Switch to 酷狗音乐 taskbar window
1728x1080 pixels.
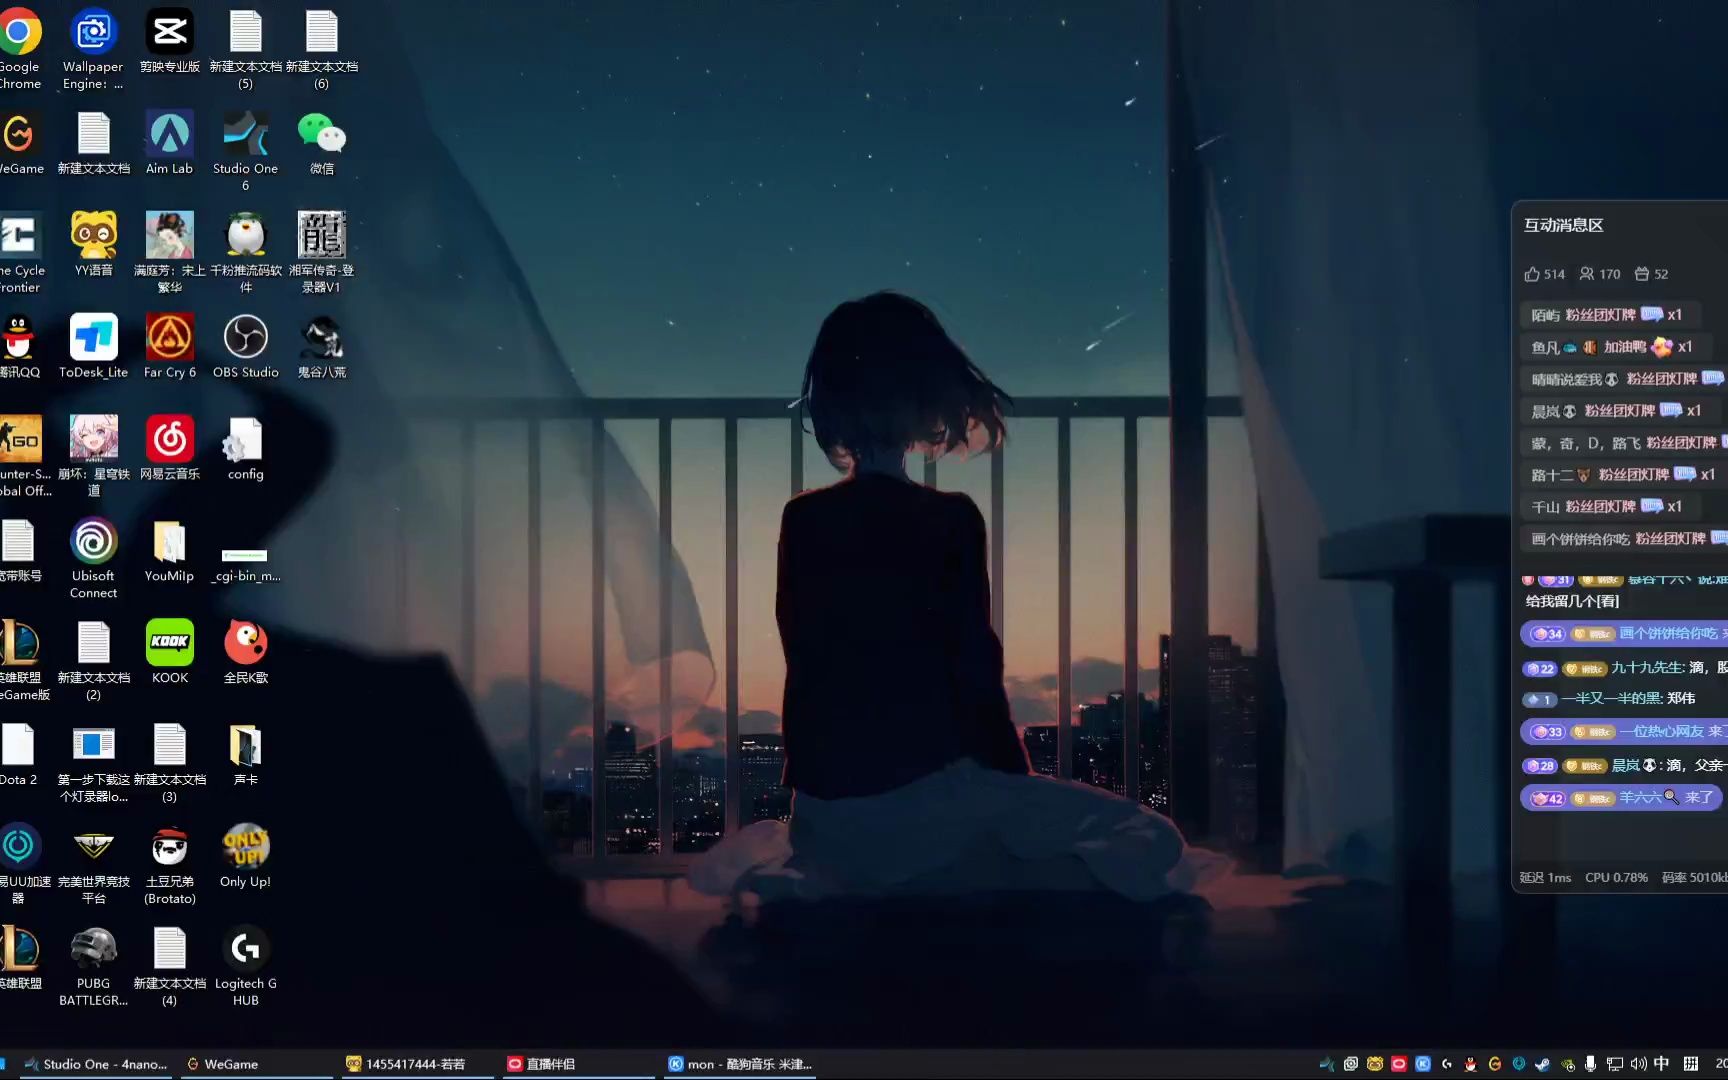tap(740, 1064)
